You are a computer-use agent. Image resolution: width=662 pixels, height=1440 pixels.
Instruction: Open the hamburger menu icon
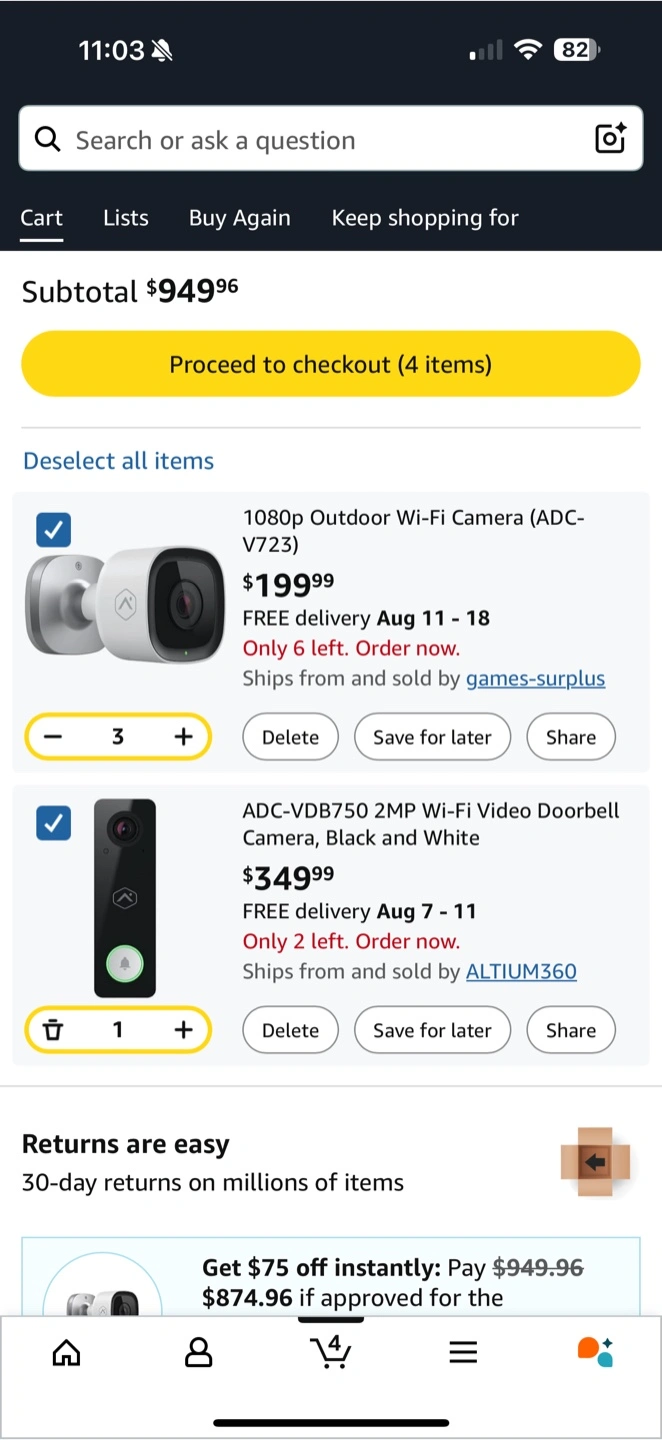coord(463,1353)
